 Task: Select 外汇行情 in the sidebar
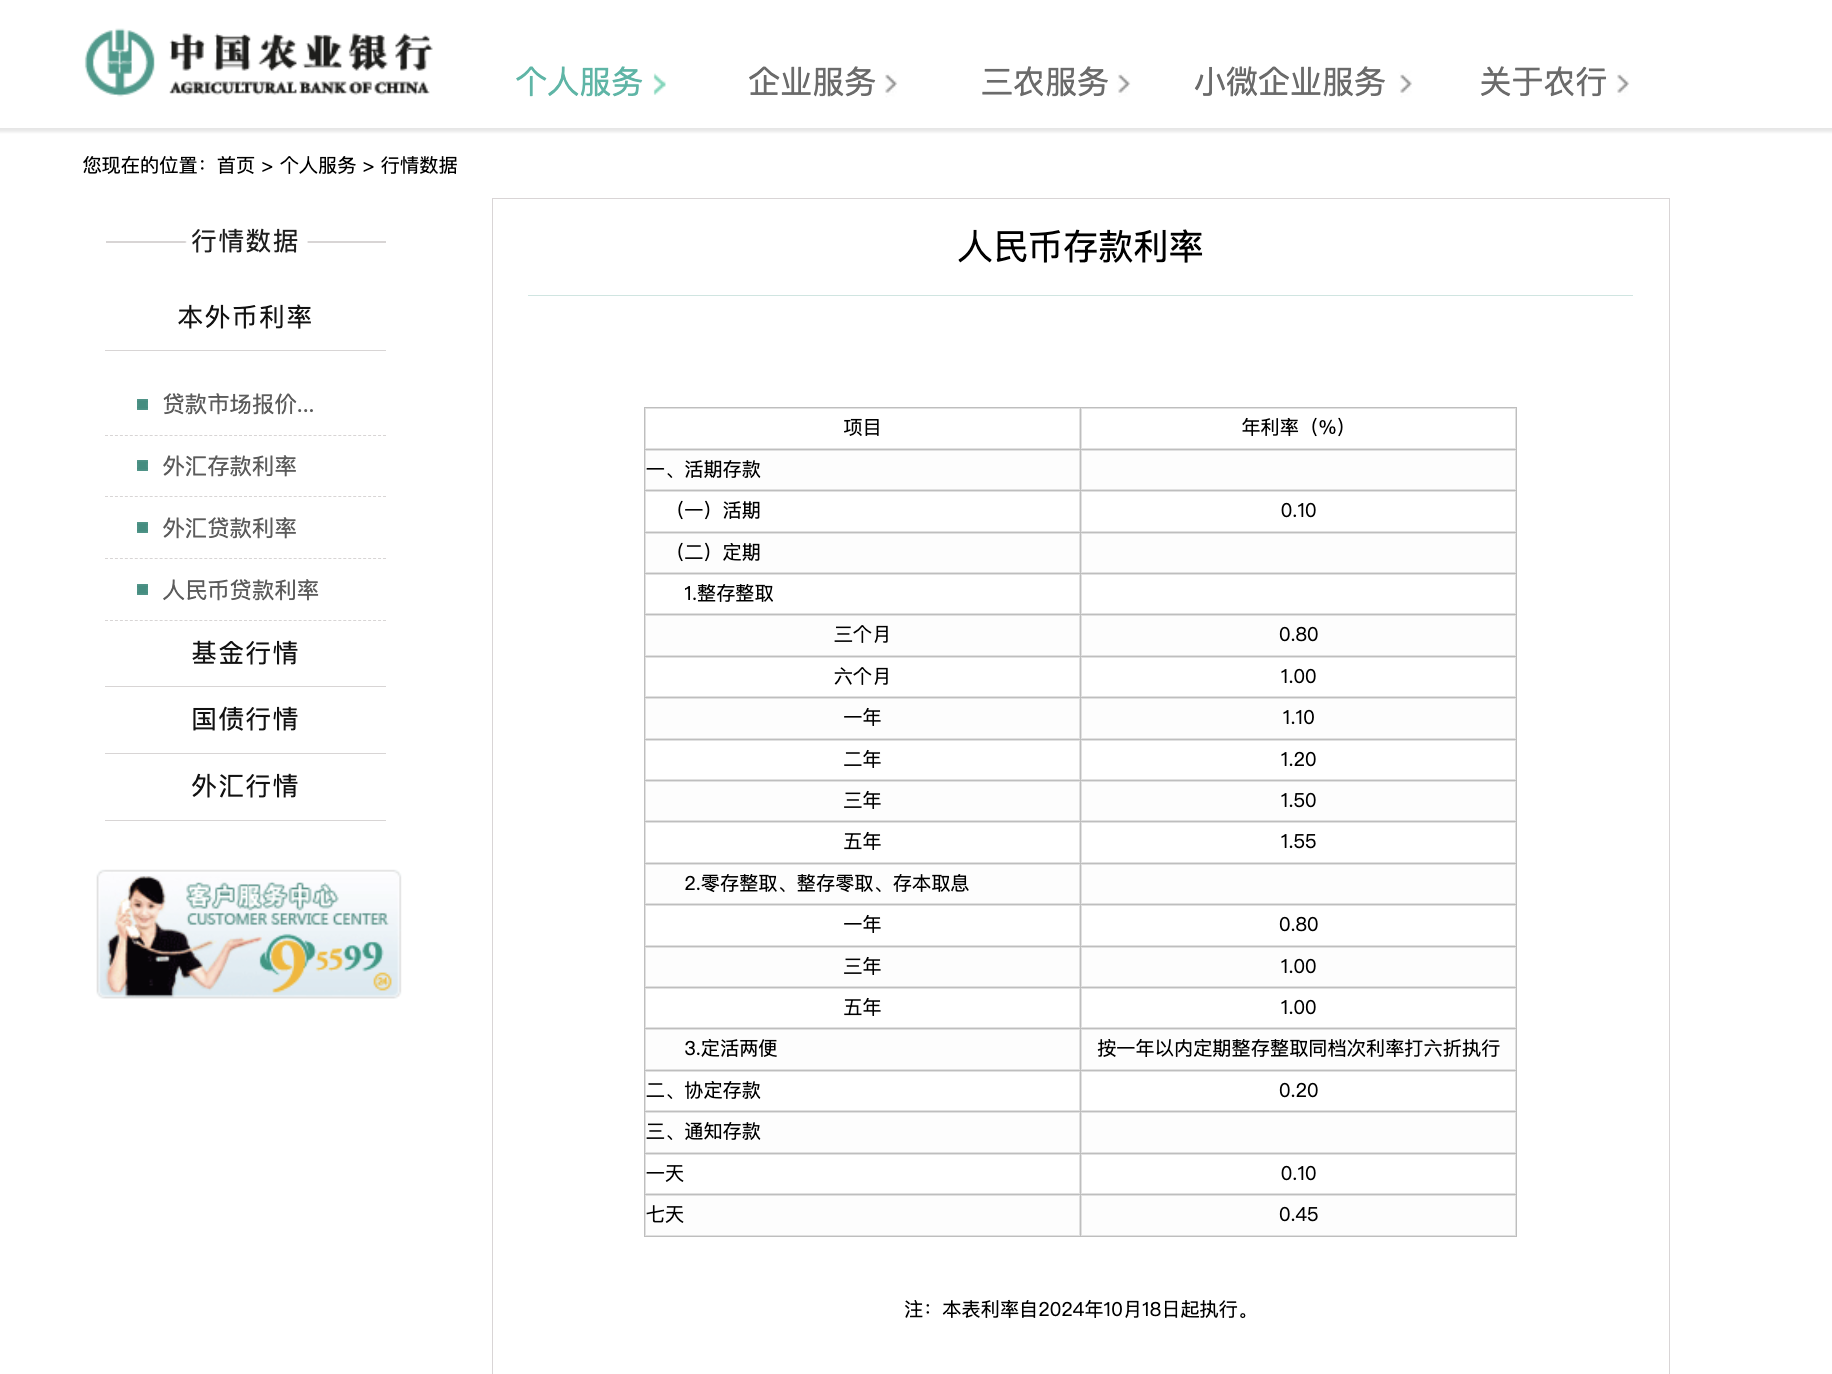coord(245,786)
